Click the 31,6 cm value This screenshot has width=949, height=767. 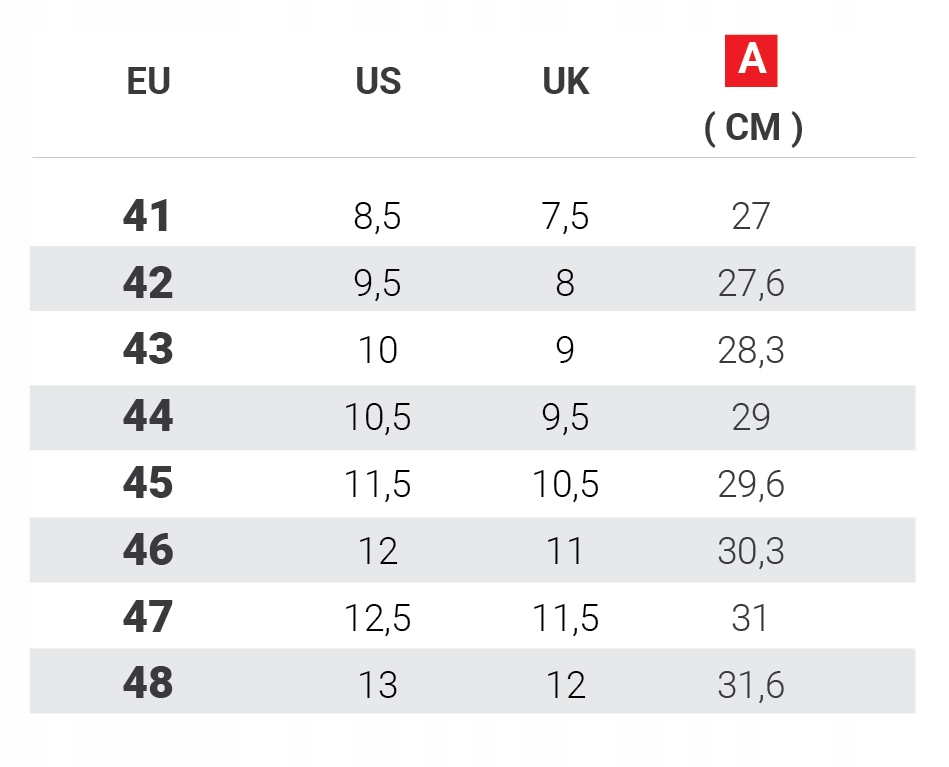point(751,685)
